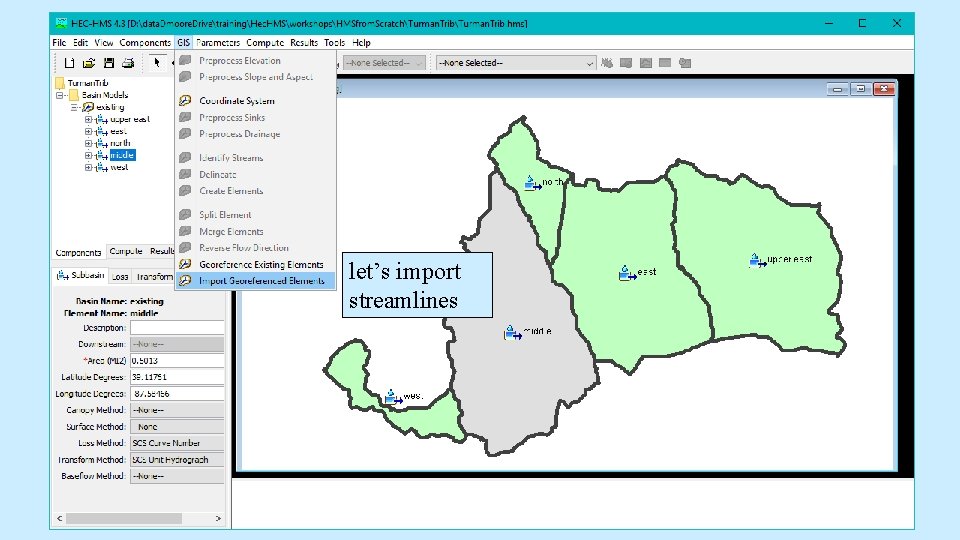Open the File menu
Viewport: 960px width, 540px height.
point(59,43)
